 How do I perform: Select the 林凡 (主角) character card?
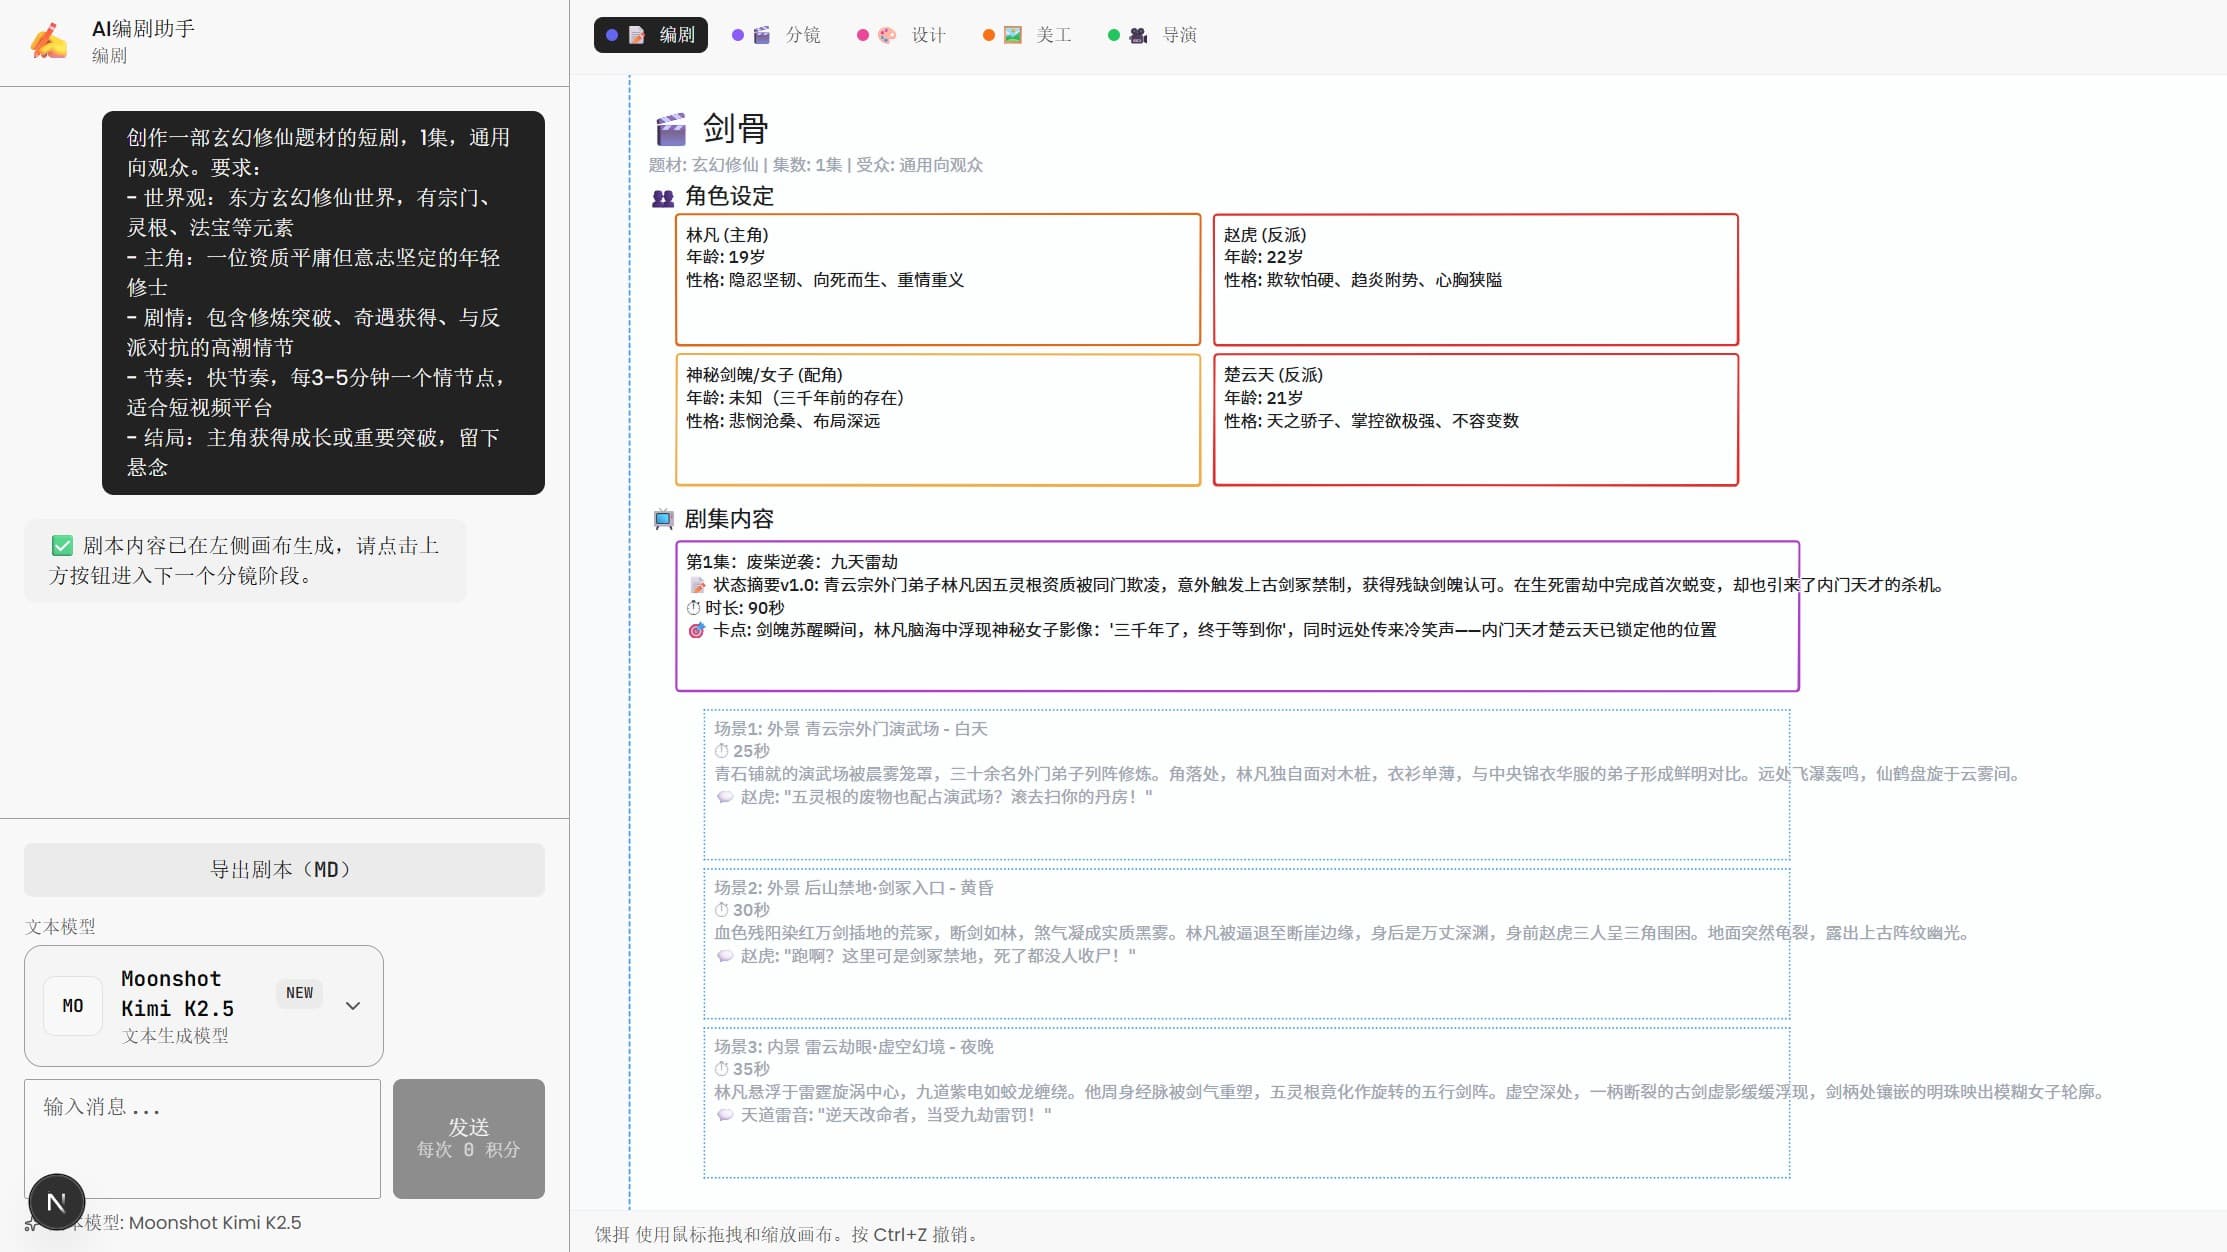[x=937, y=279]
